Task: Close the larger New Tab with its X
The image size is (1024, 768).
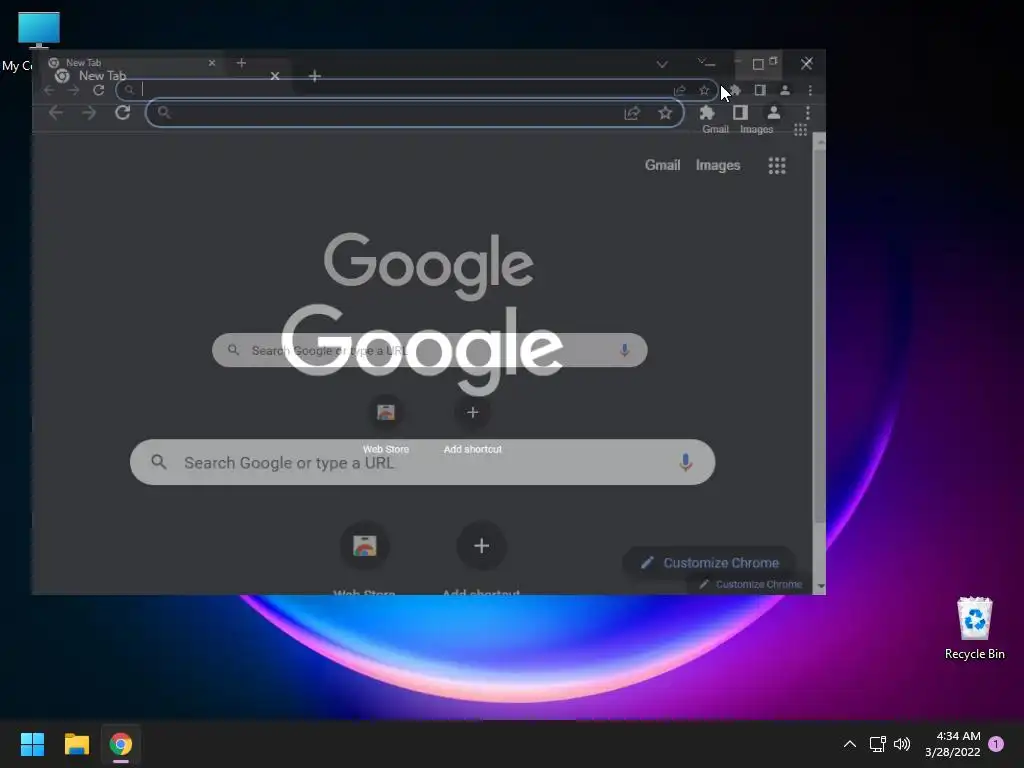Action: coord(275,76)
